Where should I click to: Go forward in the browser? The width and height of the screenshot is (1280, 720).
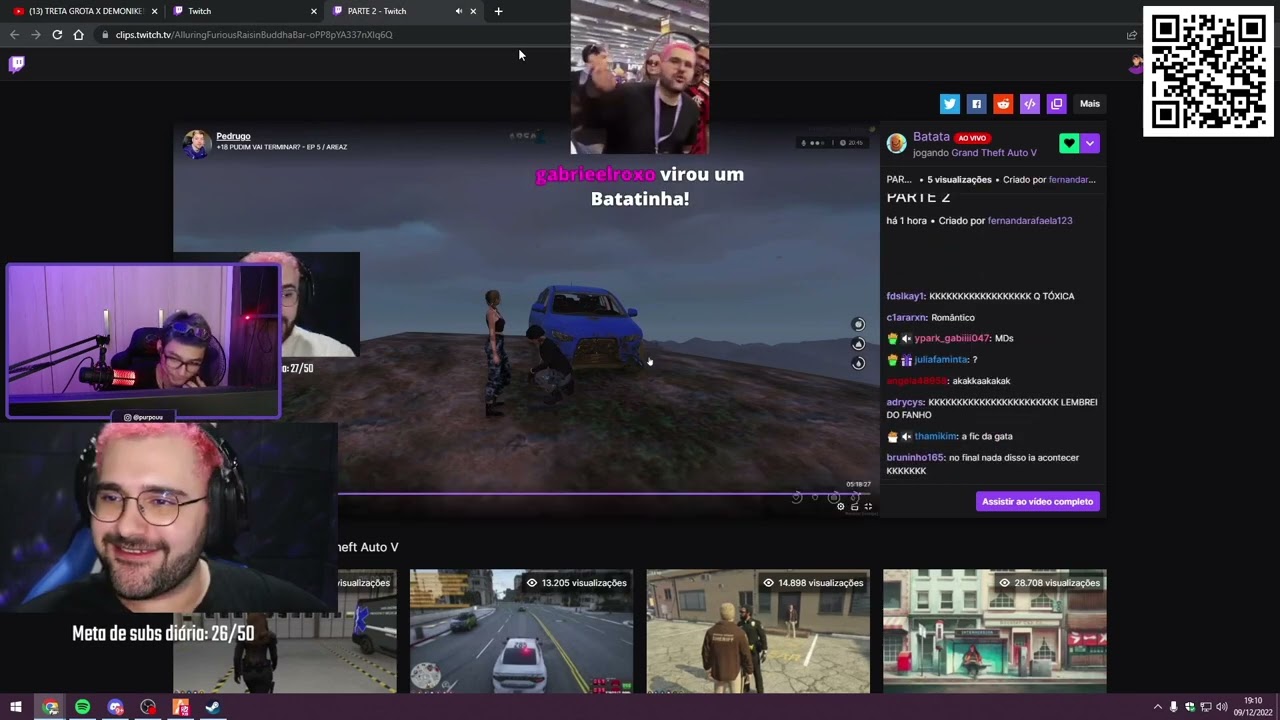pyautogui.click(x=36, y=35)
